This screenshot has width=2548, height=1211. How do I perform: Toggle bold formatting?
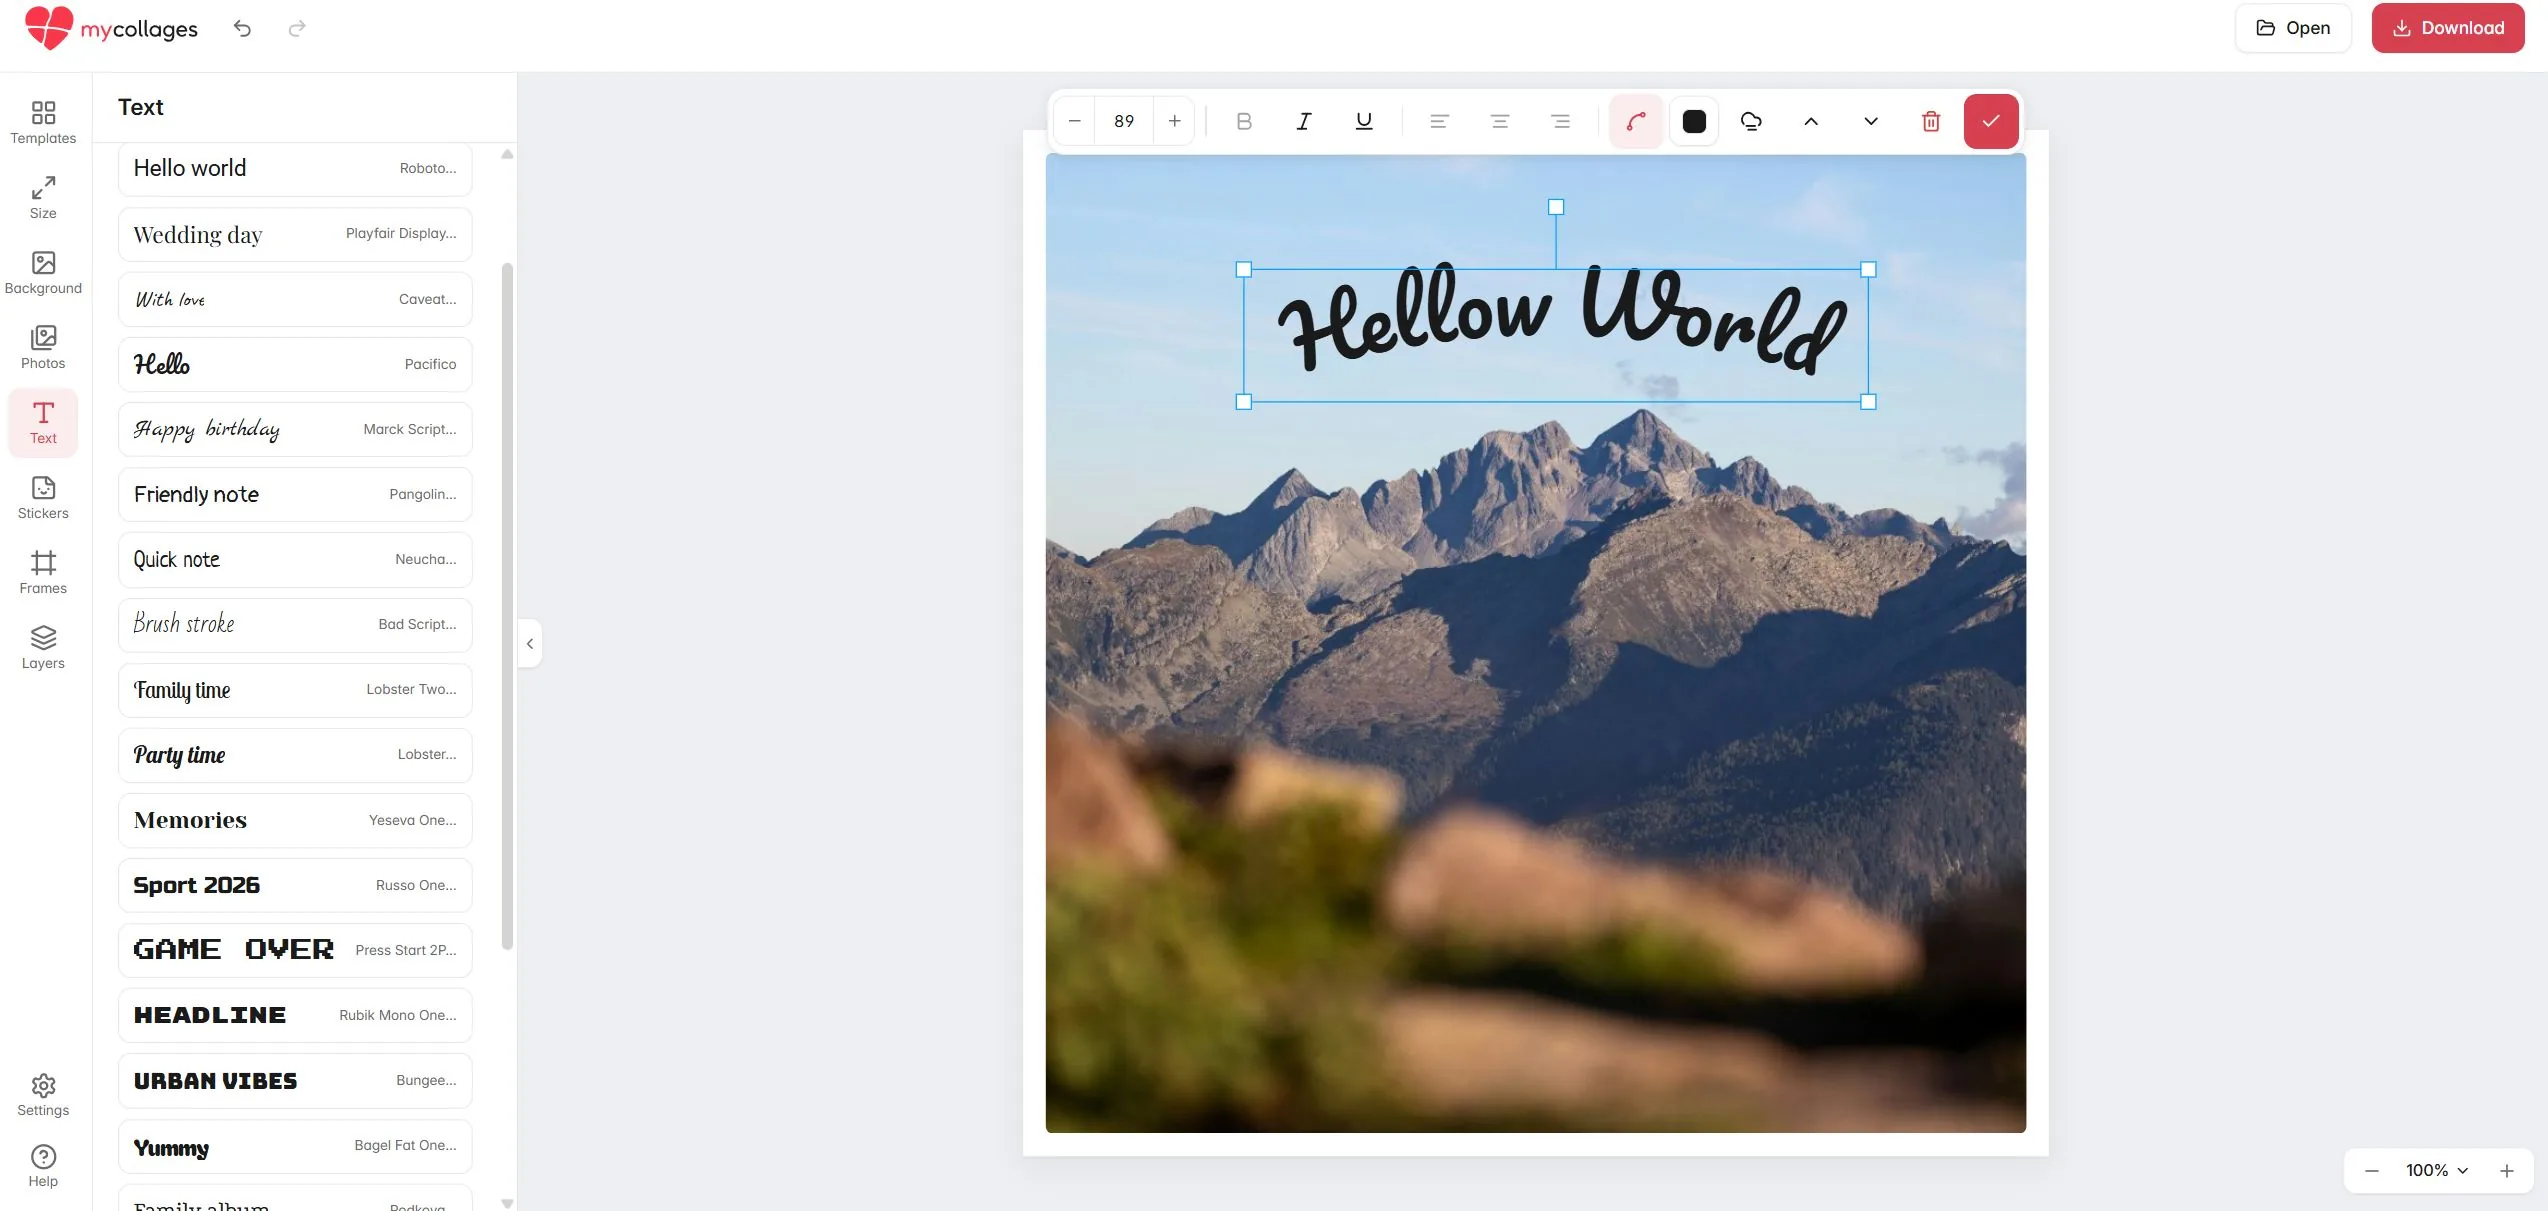tap(1244, 121)
